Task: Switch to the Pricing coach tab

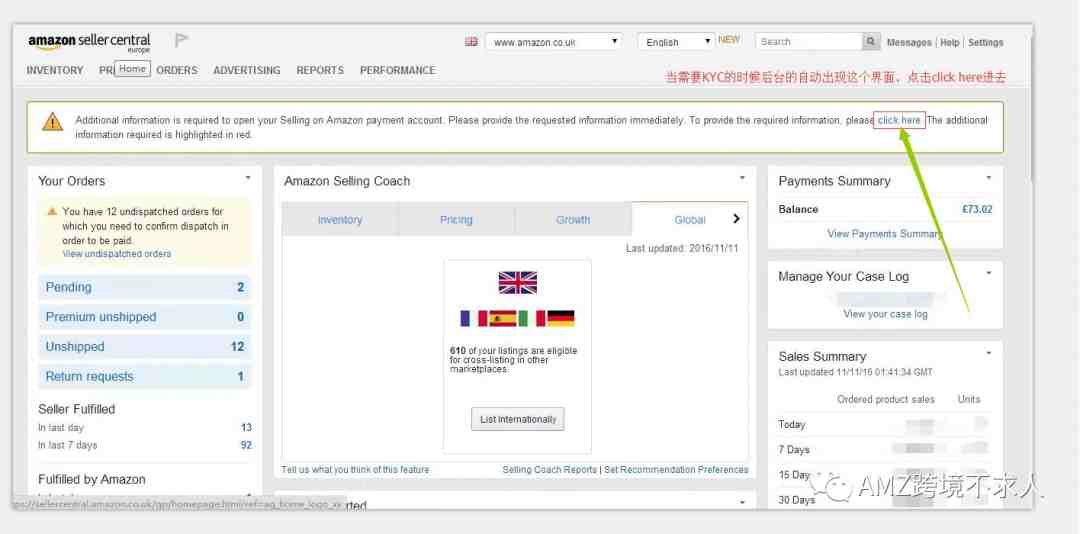Action: coord(456,220)
